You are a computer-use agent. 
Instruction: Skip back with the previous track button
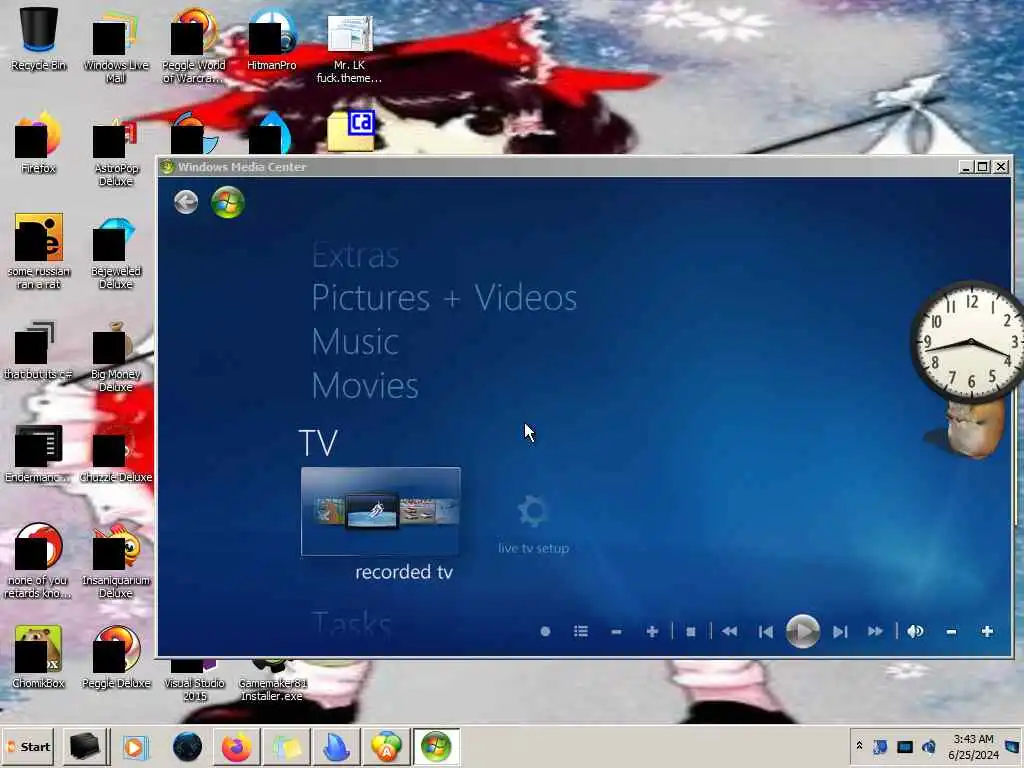point(765,632)
